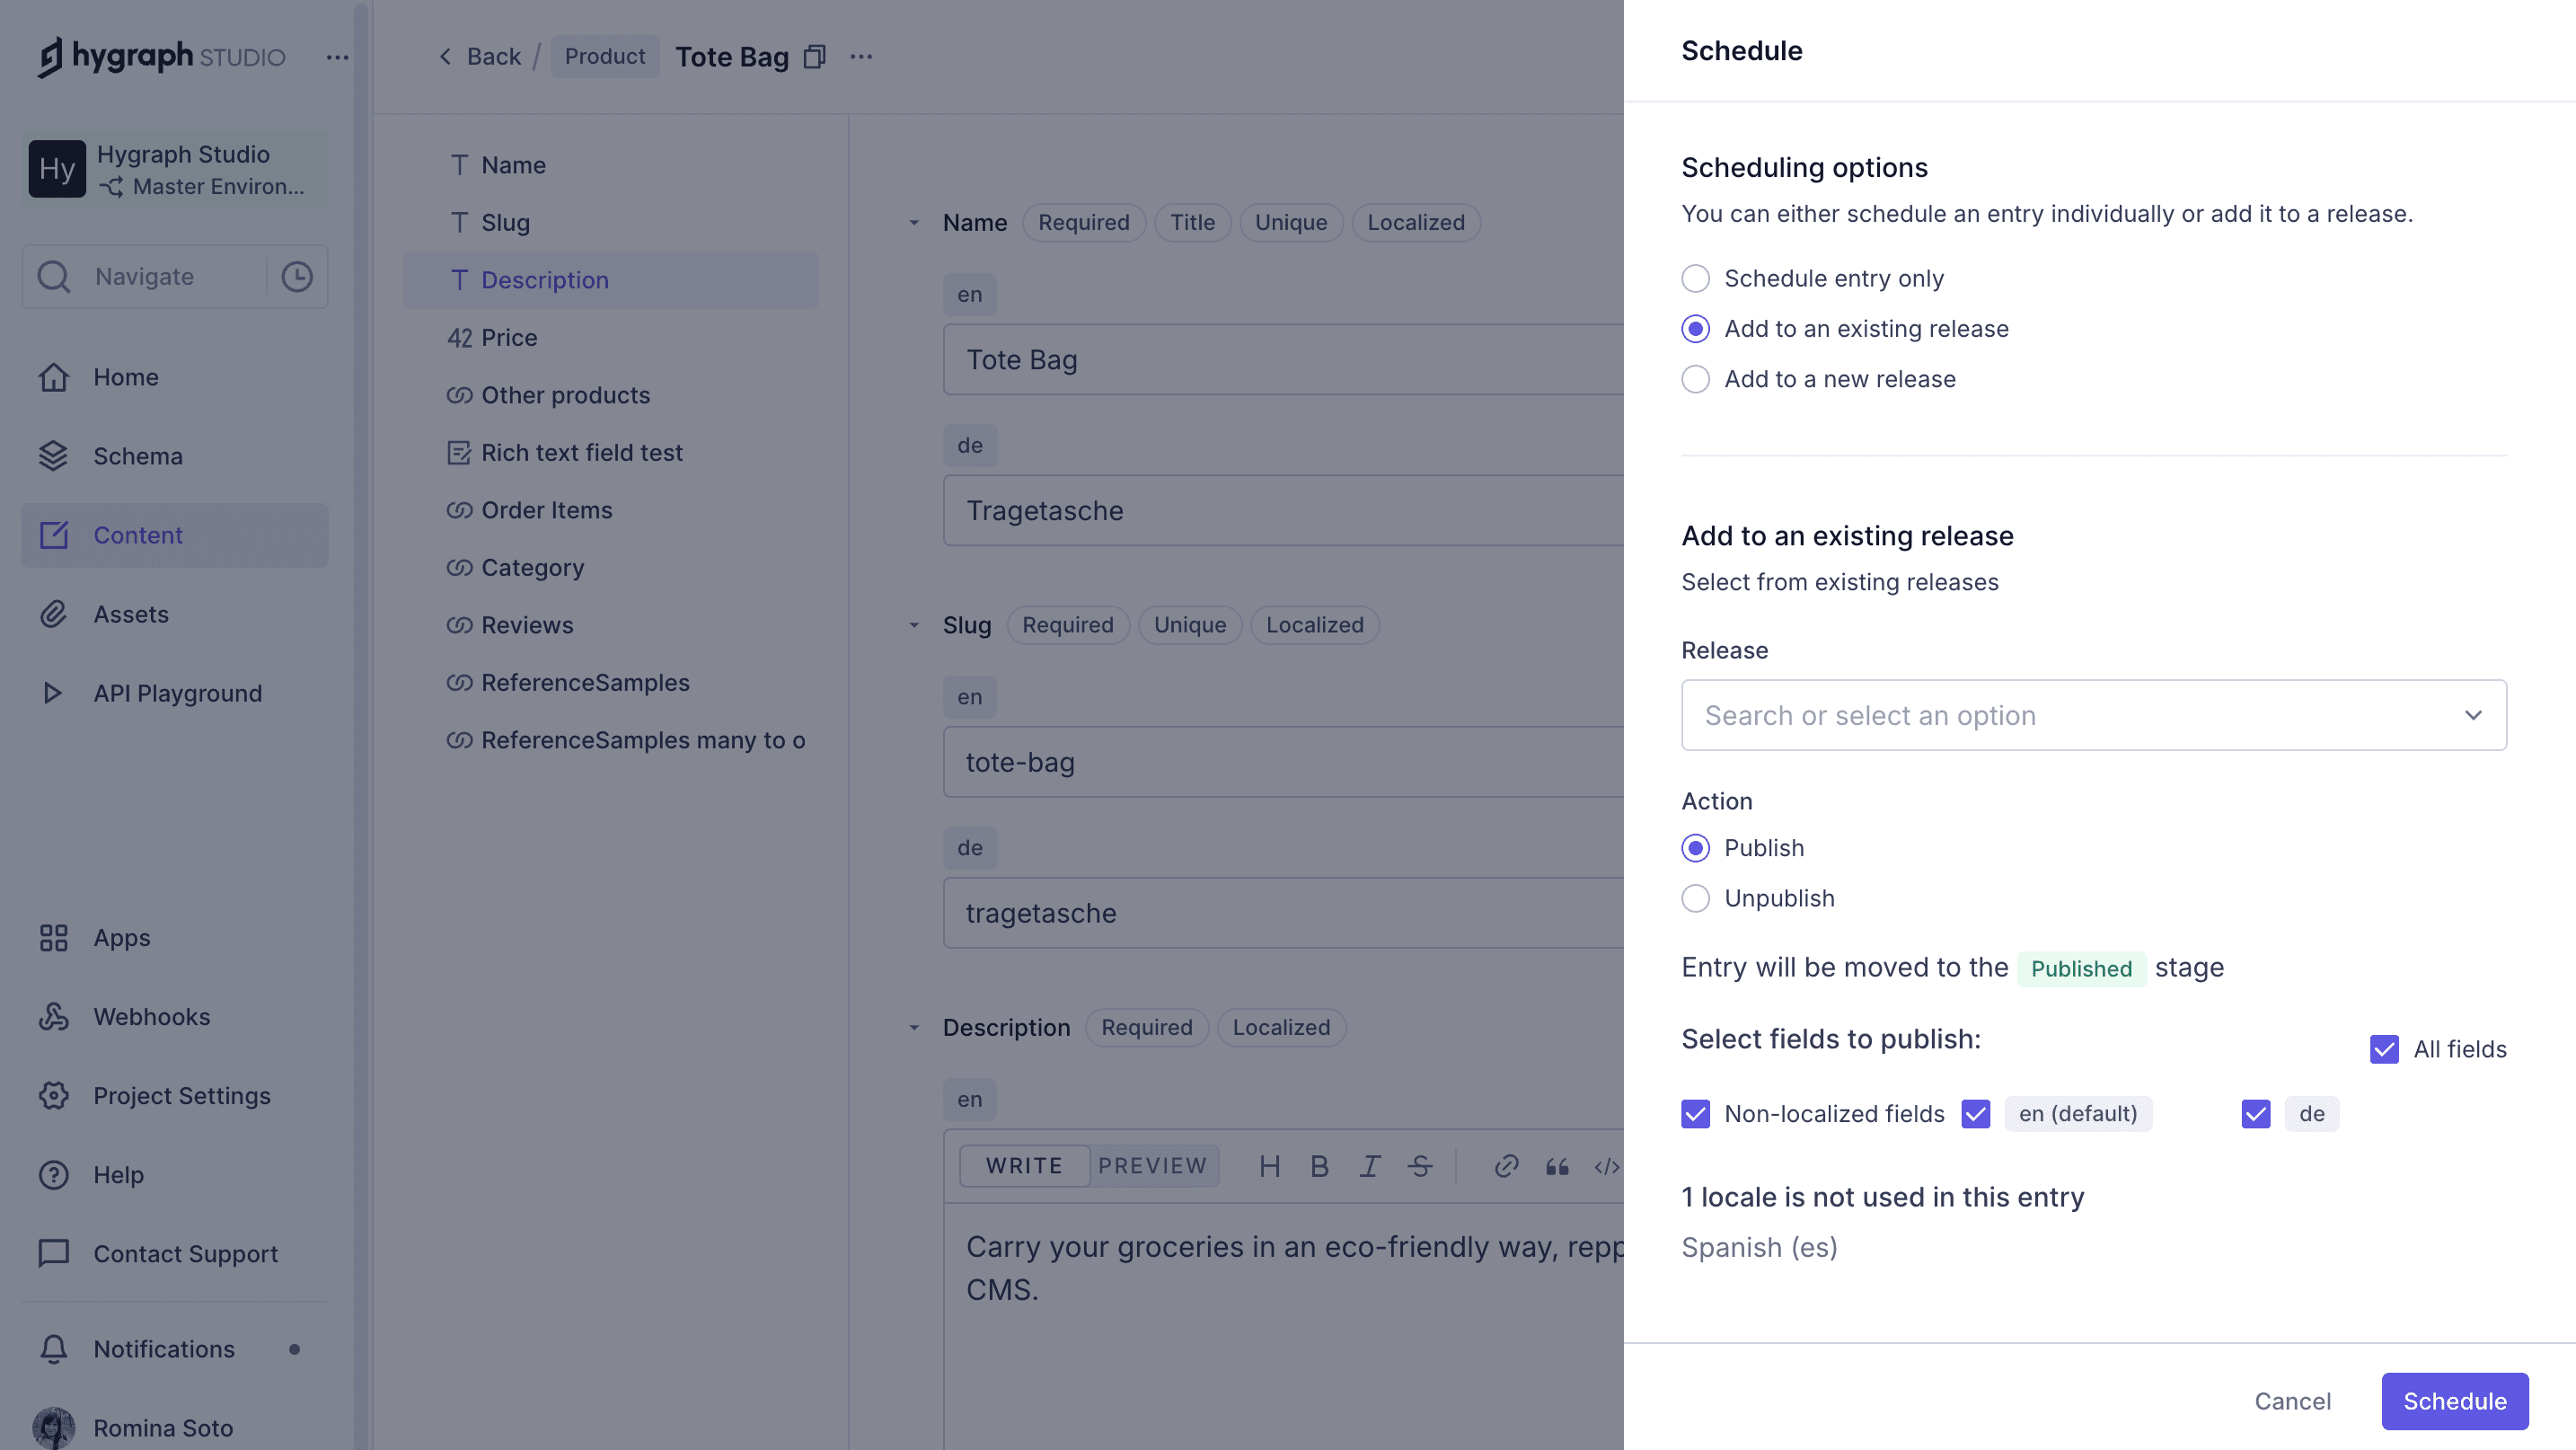
Task: Launch the API Playground
Action: tap(177, 693)
